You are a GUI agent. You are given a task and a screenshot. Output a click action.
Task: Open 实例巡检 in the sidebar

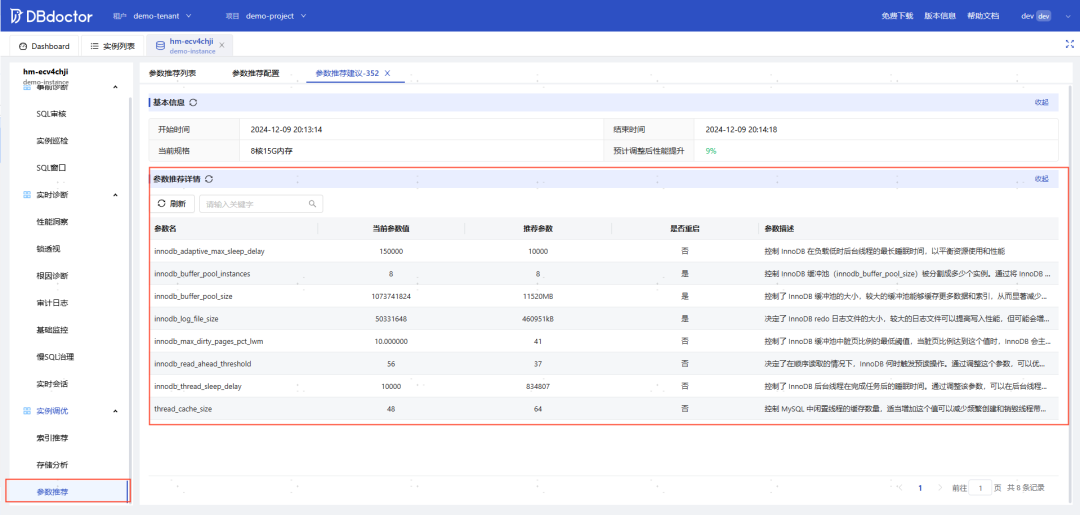[x=52, y=140]
